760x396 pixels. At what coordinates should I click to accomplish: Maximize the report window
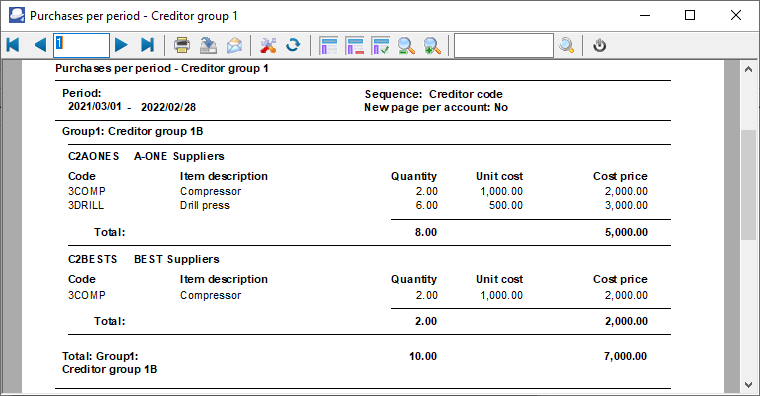(x=690, y=16)
